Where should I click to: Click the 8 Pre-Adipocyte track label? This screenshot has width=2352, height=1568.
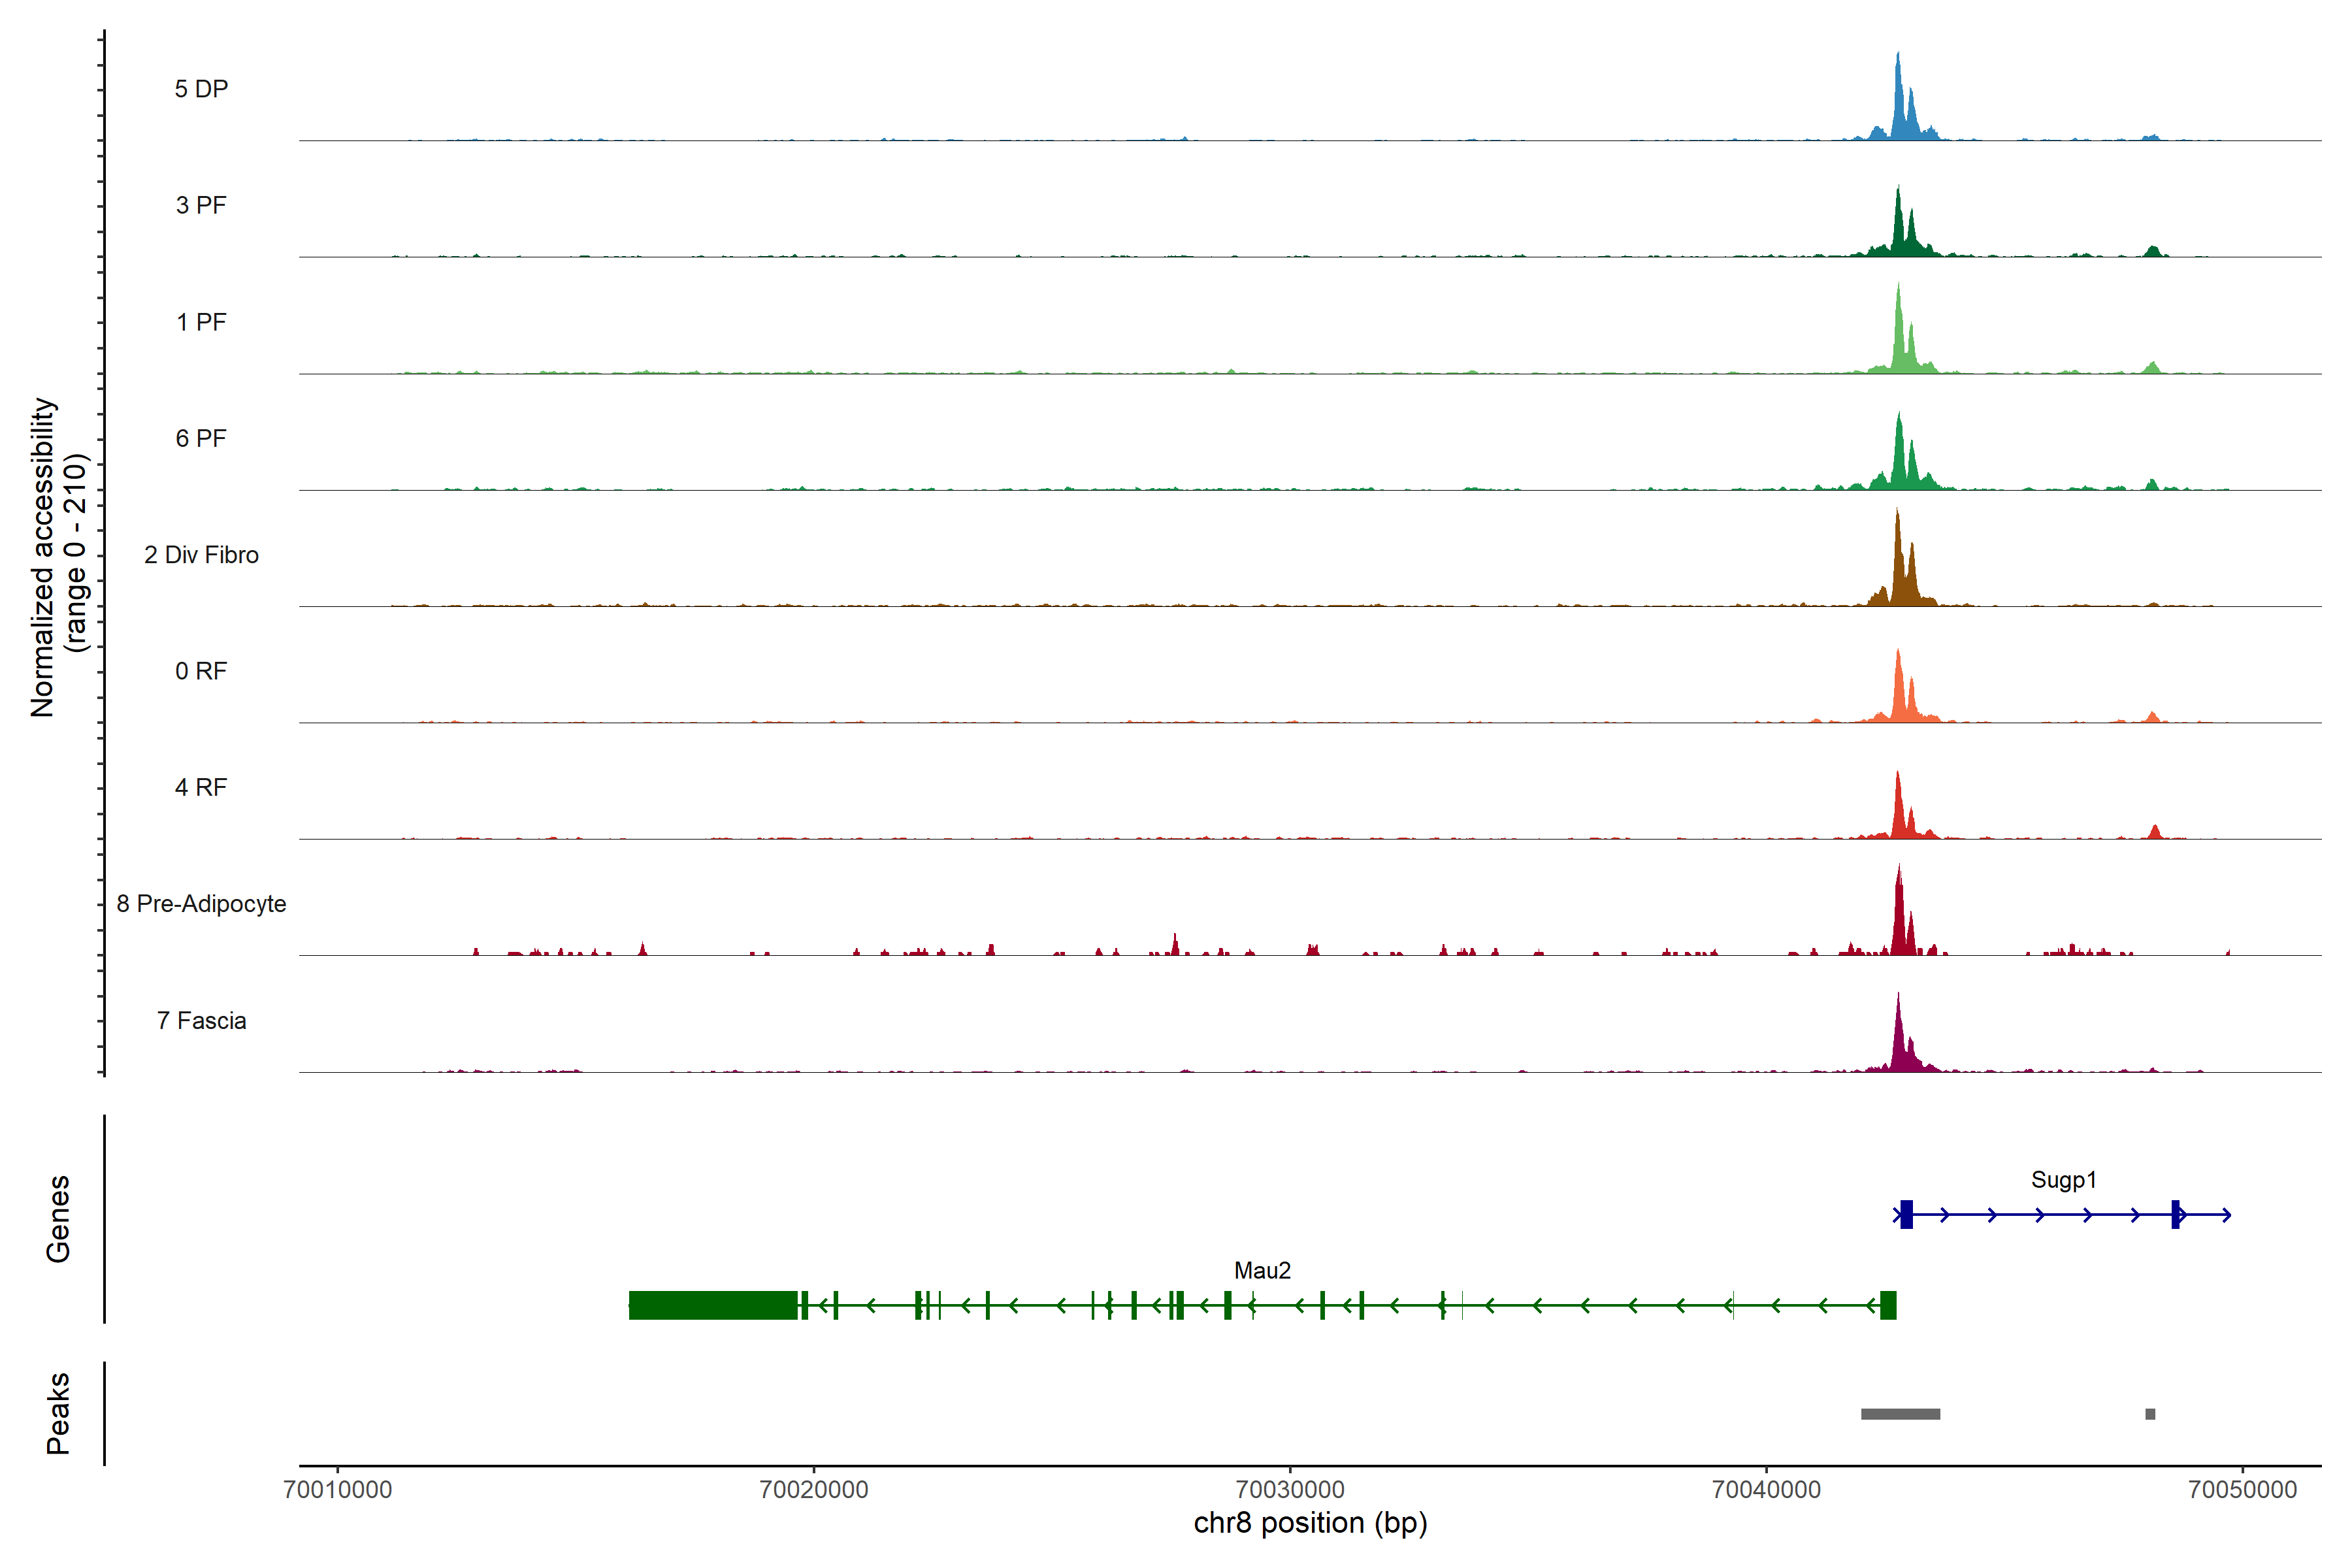[x=201, y=904]
